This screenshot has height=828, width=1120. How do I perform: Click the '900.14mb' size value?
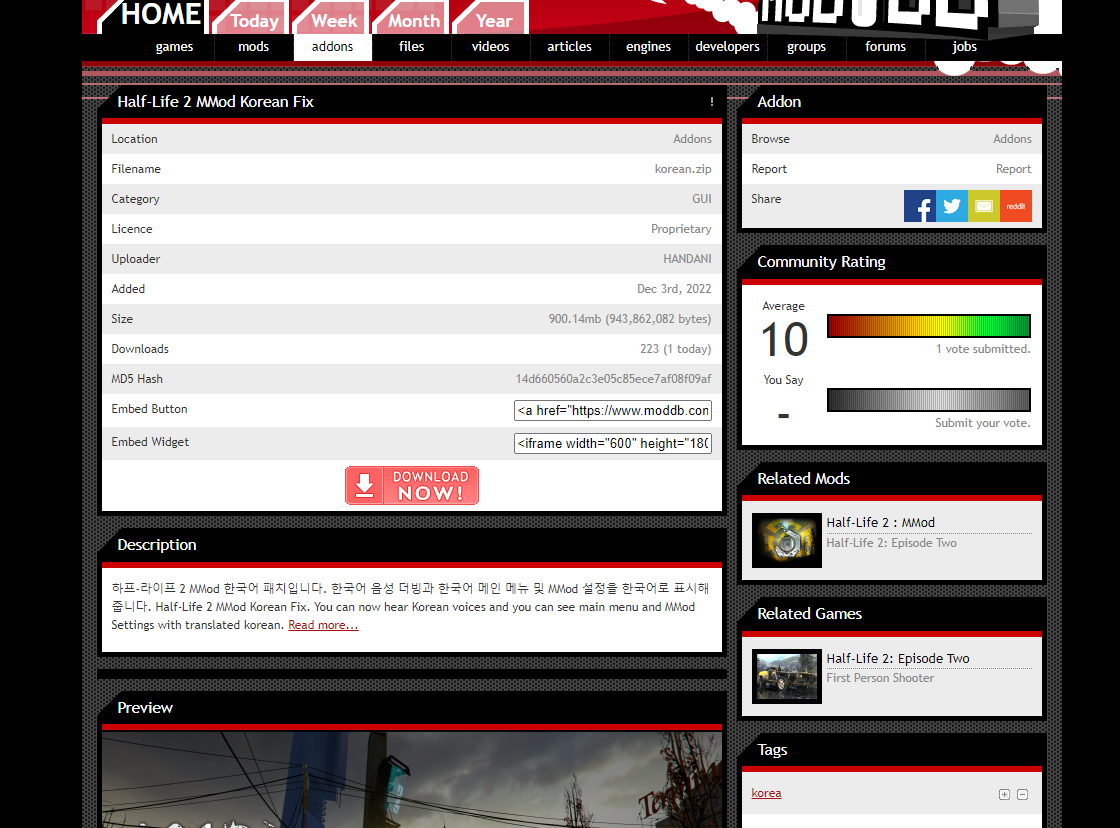(630, 319)
